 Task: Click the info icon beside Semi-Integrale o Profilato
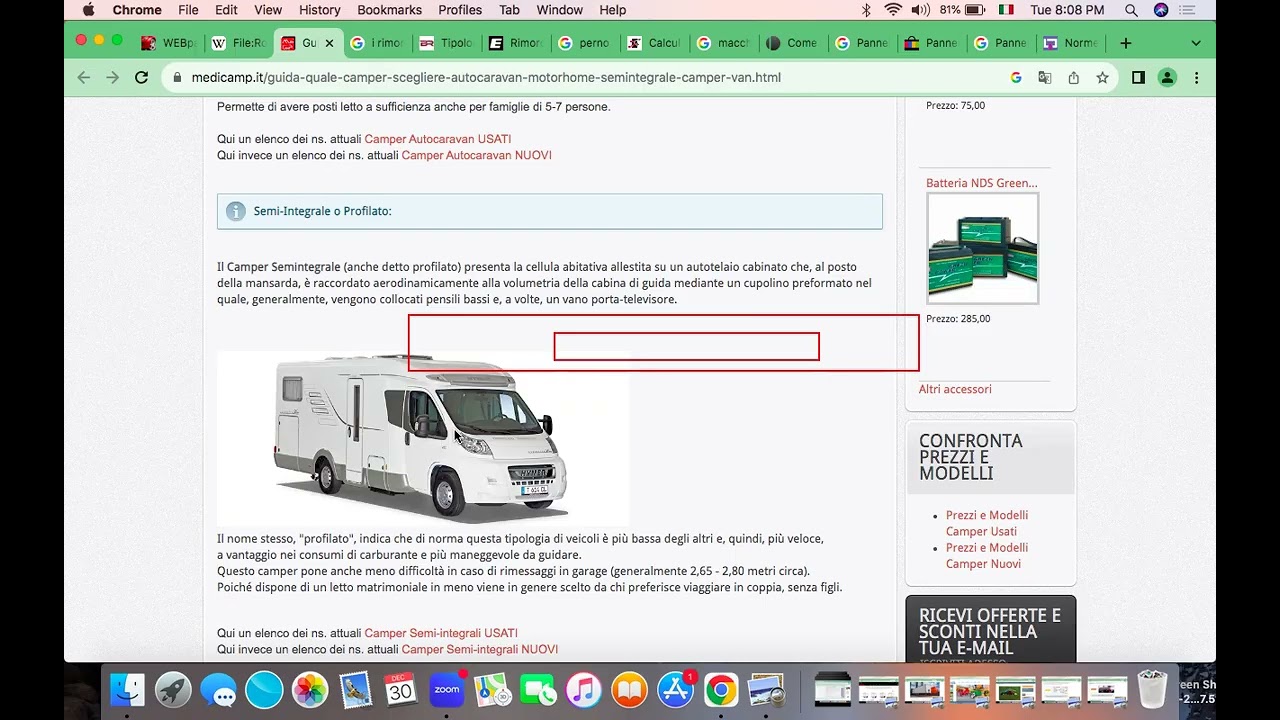pos(236,211)
